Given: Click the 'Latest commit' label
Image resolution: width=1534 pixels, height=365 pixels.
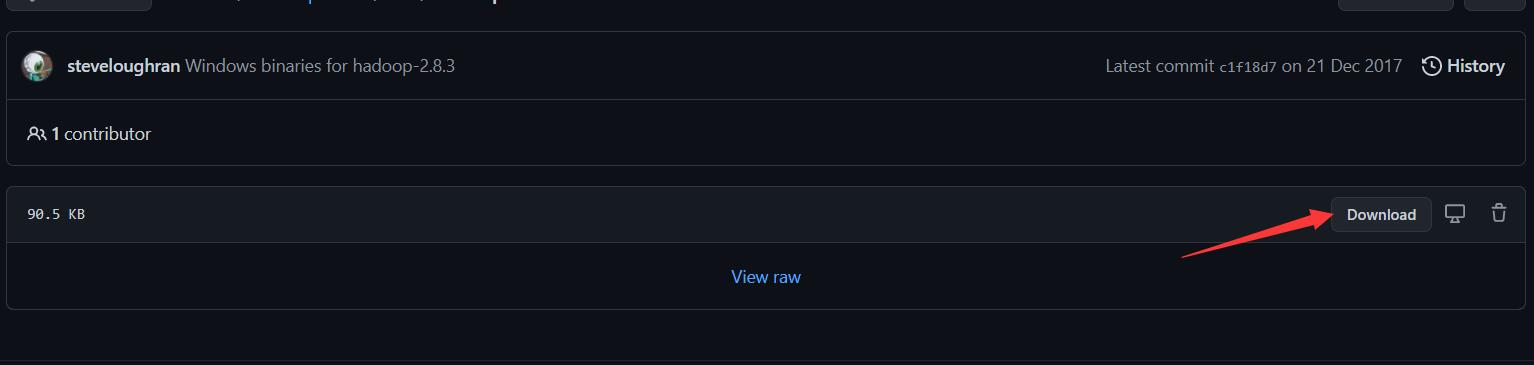Looking at the screenshot, I should pos(1159,66).
